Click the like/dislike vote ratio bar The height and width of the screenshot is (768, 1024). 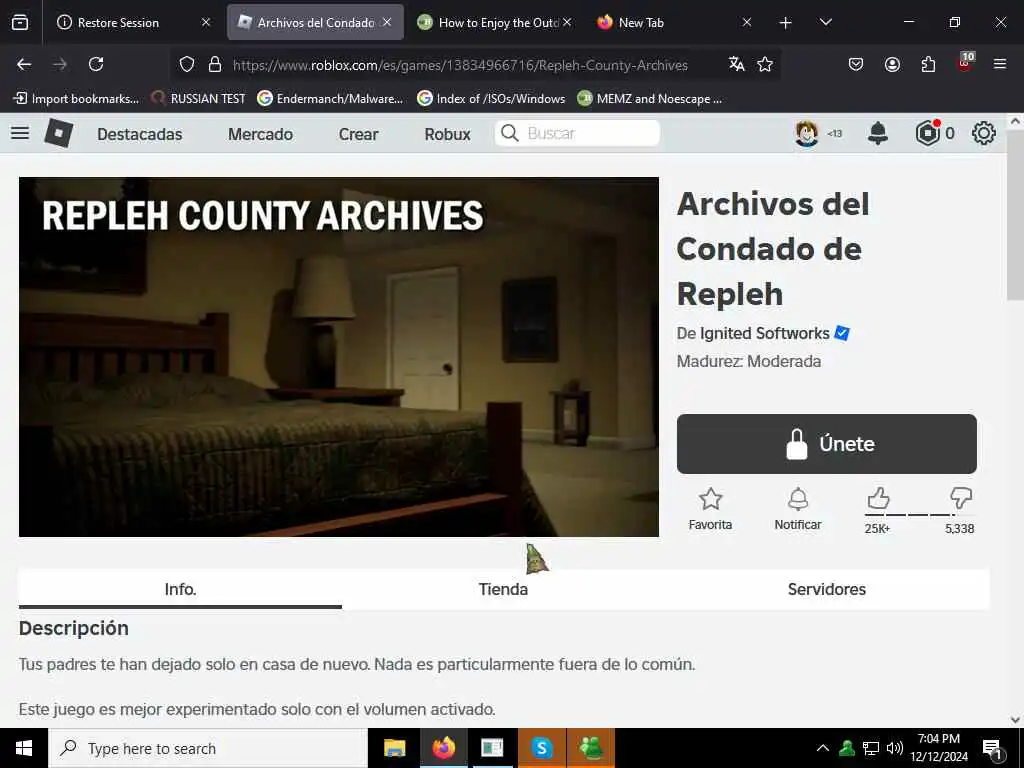point(919,515)
